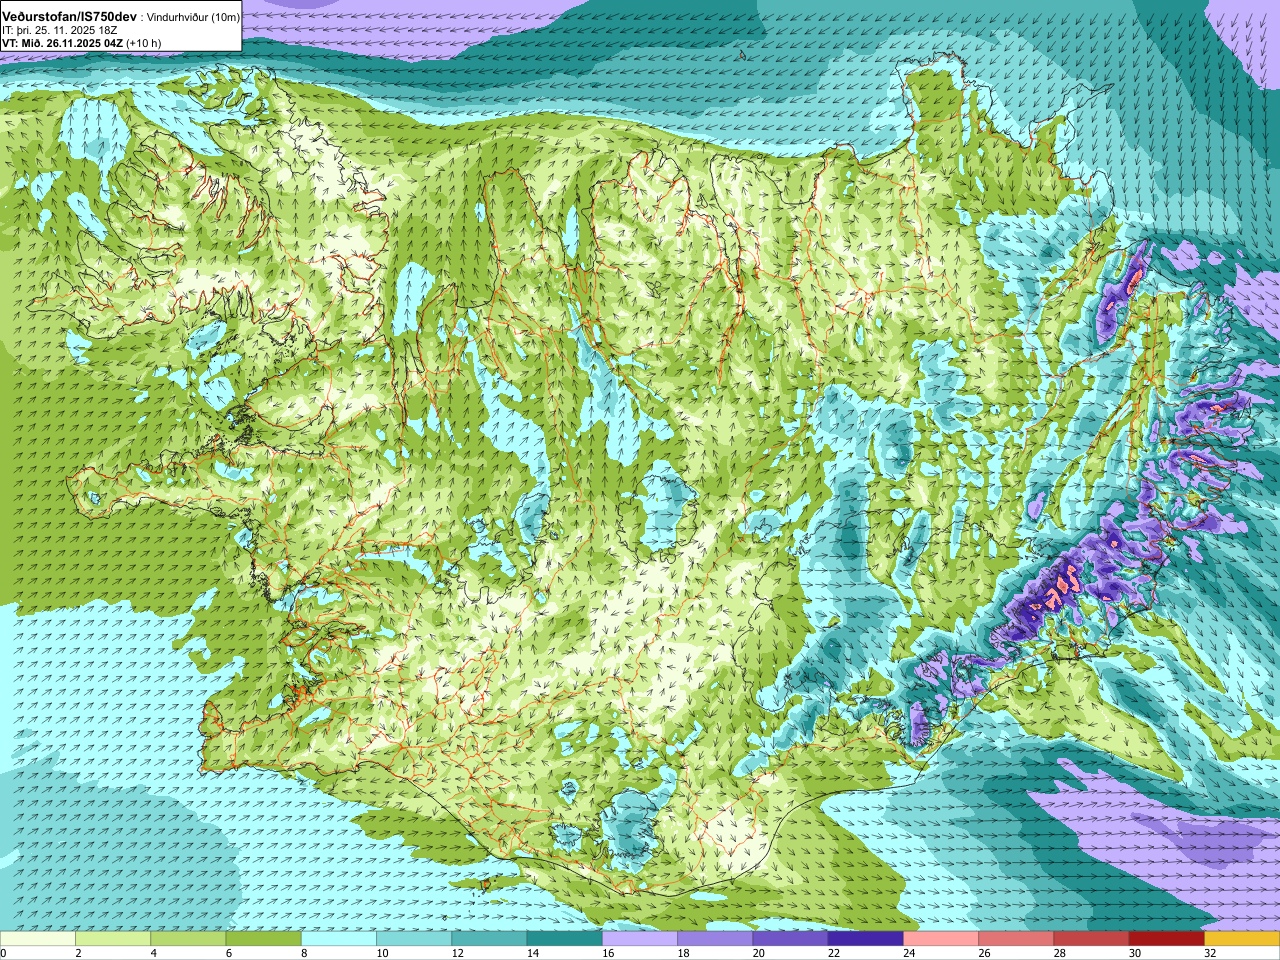
Task: Click the legend scale value '8'
Action: point(303,953)
